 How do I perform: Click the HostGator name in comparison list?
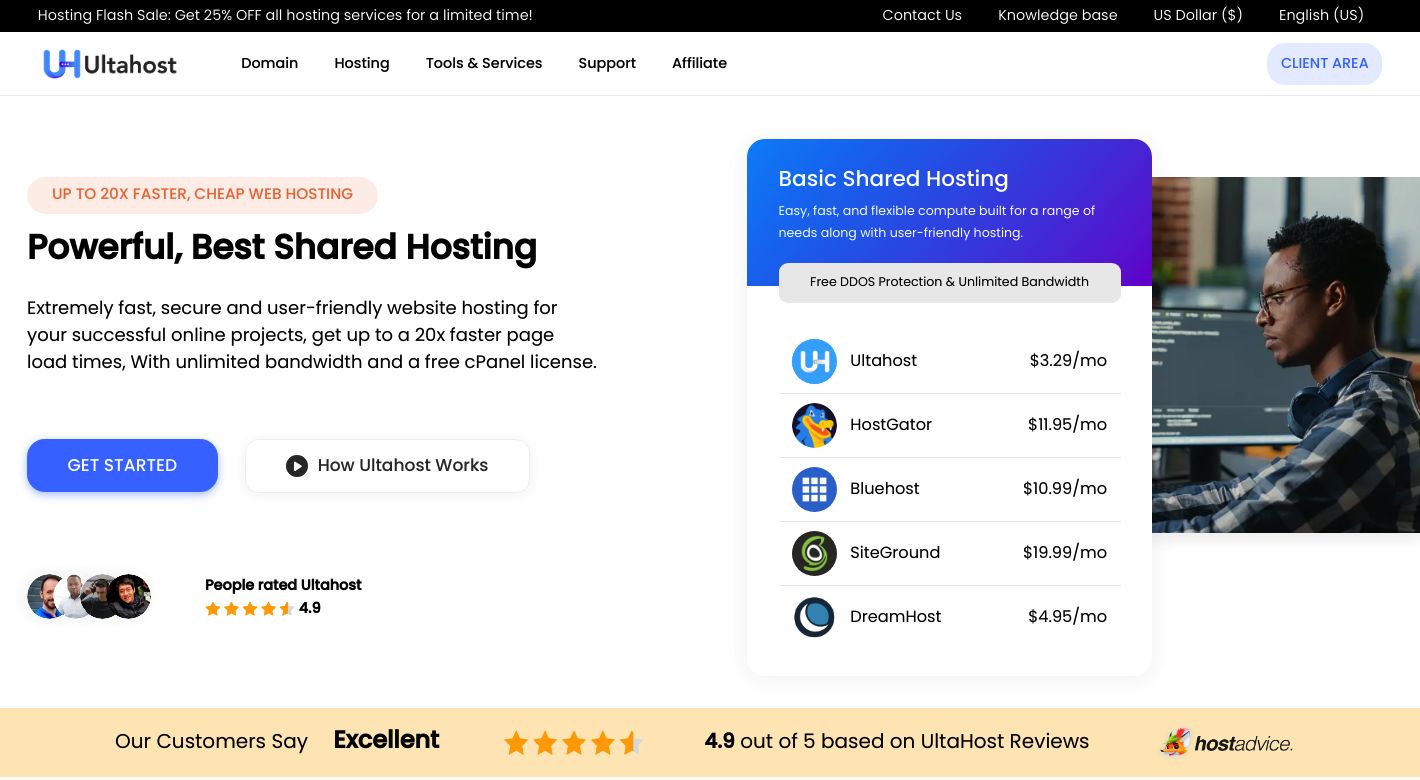pyautogui.click(x=891, y=425)
